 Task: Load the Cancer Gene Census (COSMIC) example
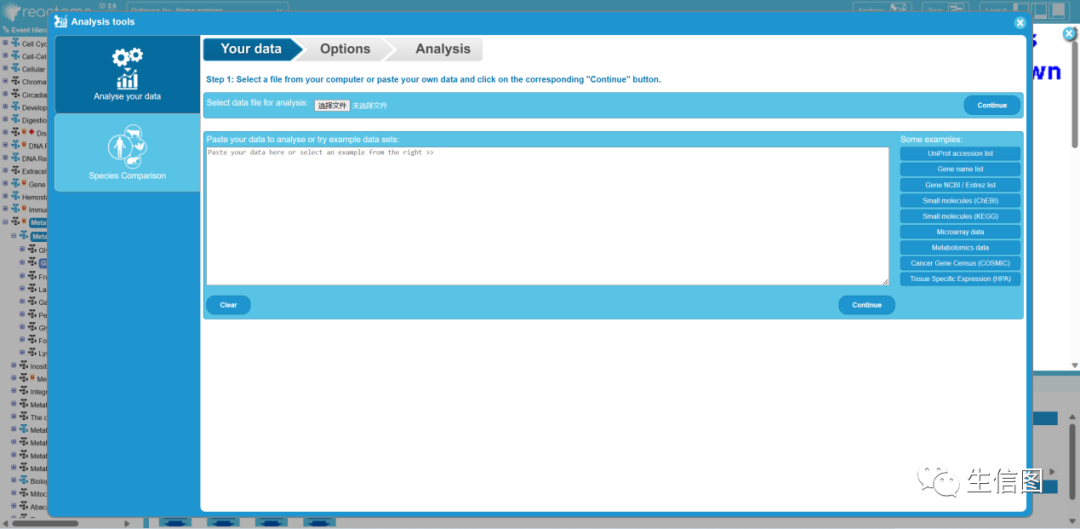point(960,263)
